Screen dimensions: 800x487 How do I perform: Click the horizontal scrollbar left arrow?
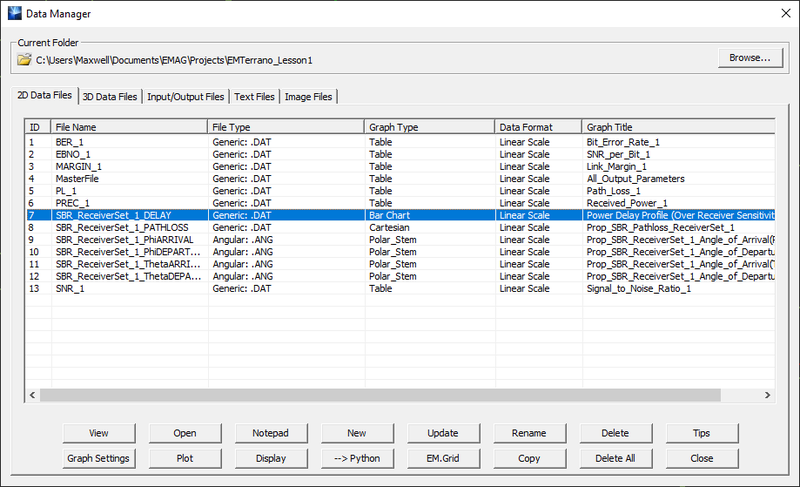32,395
